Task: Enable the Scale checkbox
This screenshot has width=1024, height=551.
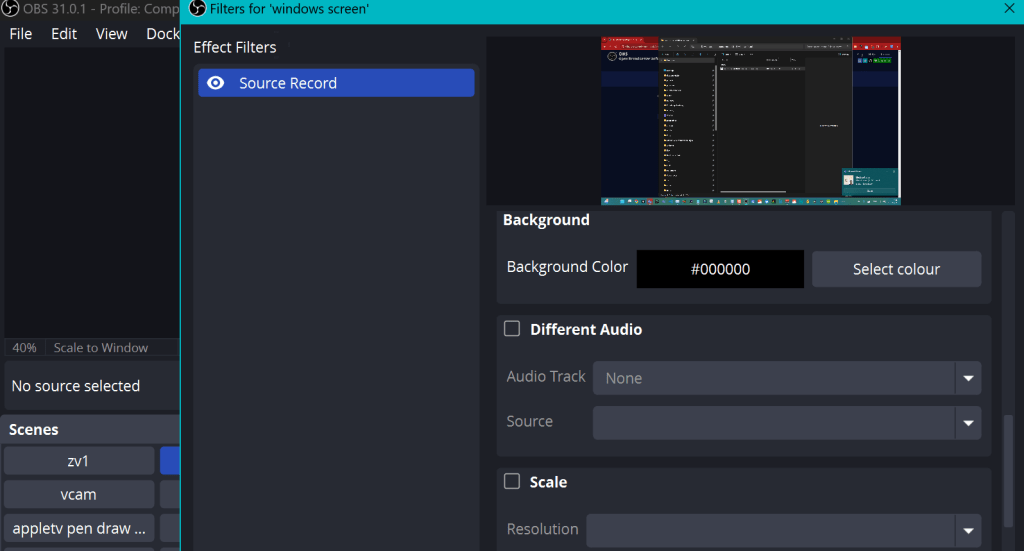Action: 512,481
